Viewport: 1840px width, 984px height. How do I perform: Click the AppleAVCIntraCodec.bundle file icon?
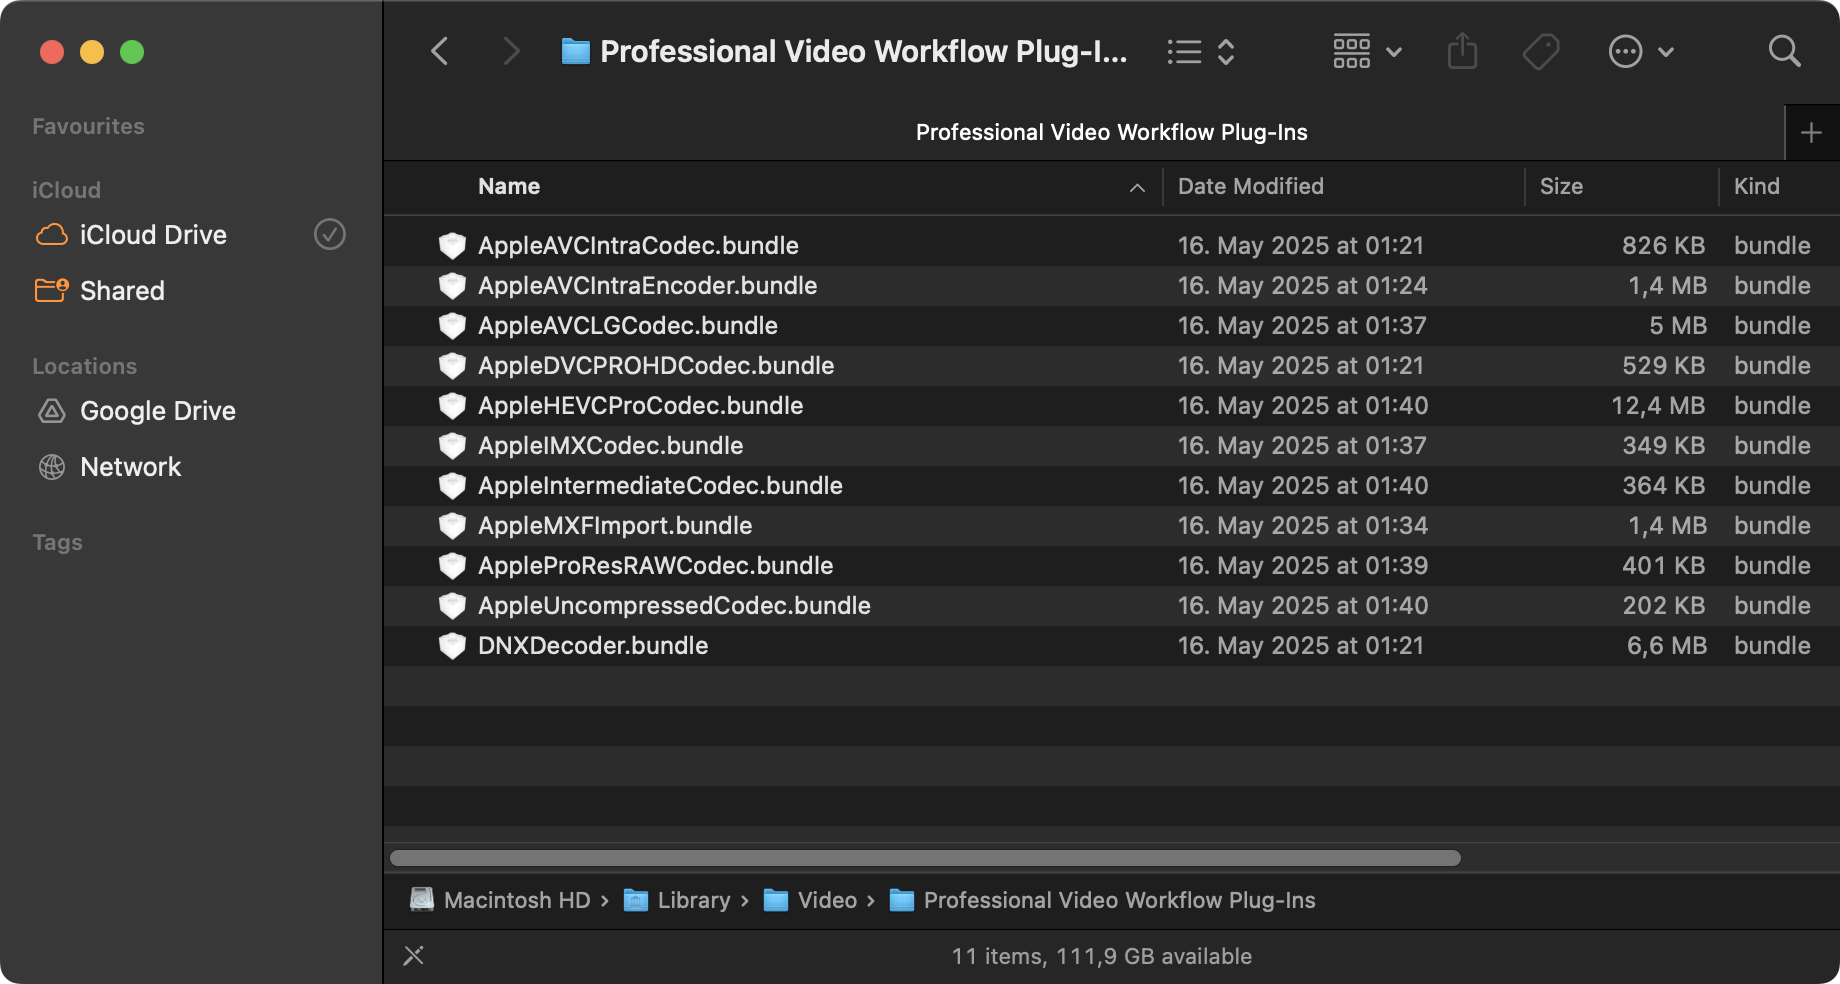coord(452,245)
